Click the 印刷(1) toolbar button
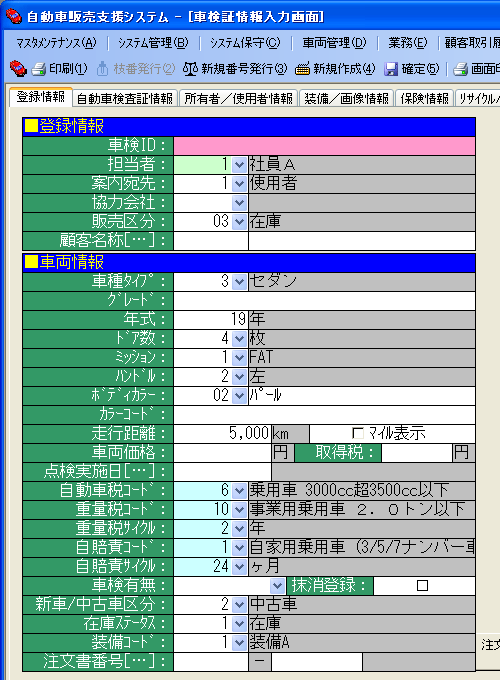500x680 pixels. [60, 69]
